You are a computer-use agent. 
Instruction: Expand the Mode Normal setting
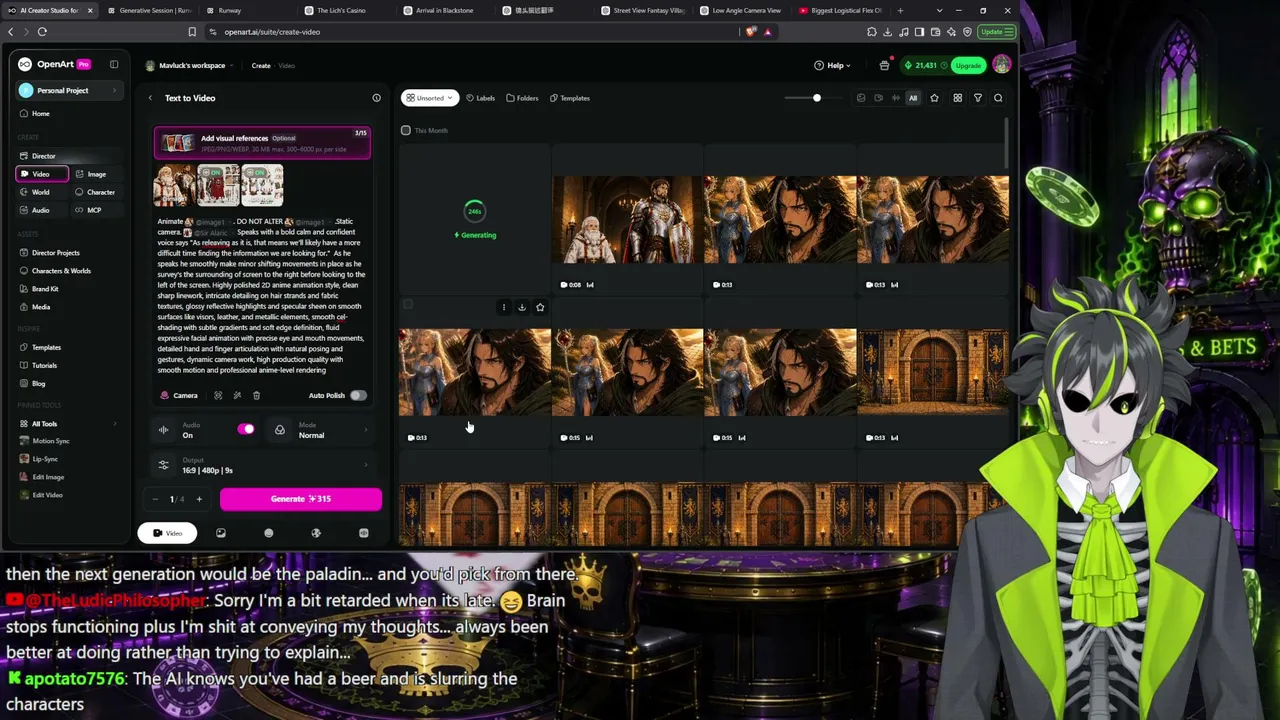pyautogui.click(x=320, y=430)
